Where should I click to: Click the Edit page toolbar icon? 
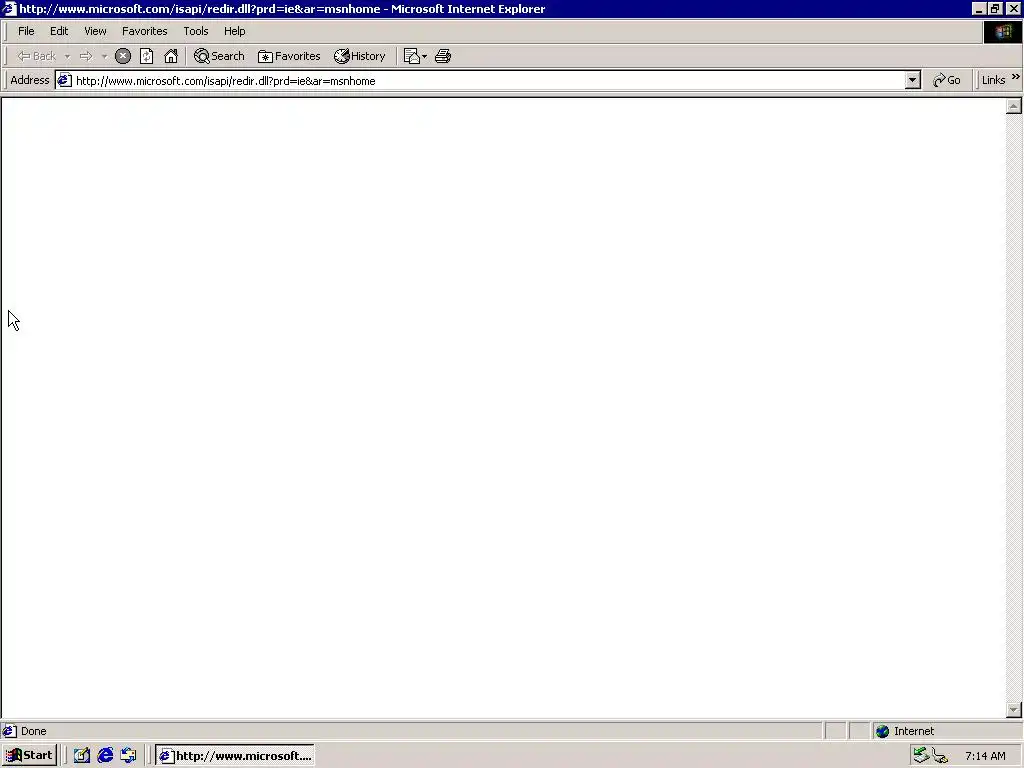[x=411, y=56]
